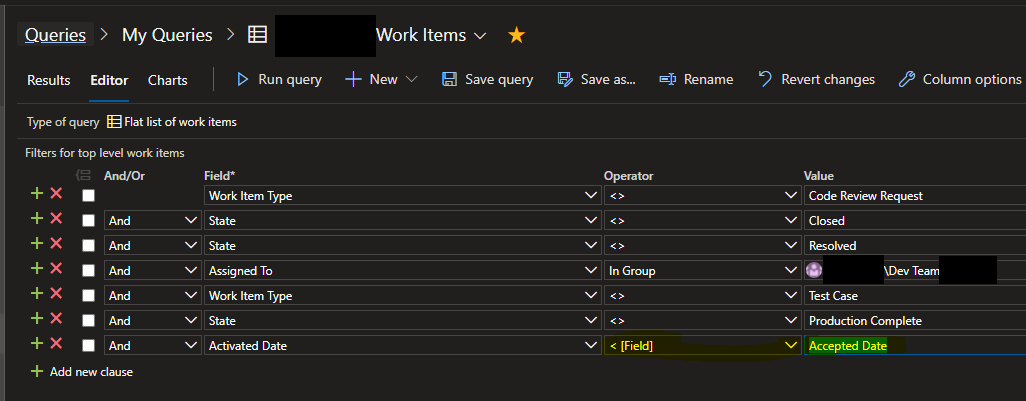Click the group clauses icon in header

[x=84, y=176]
